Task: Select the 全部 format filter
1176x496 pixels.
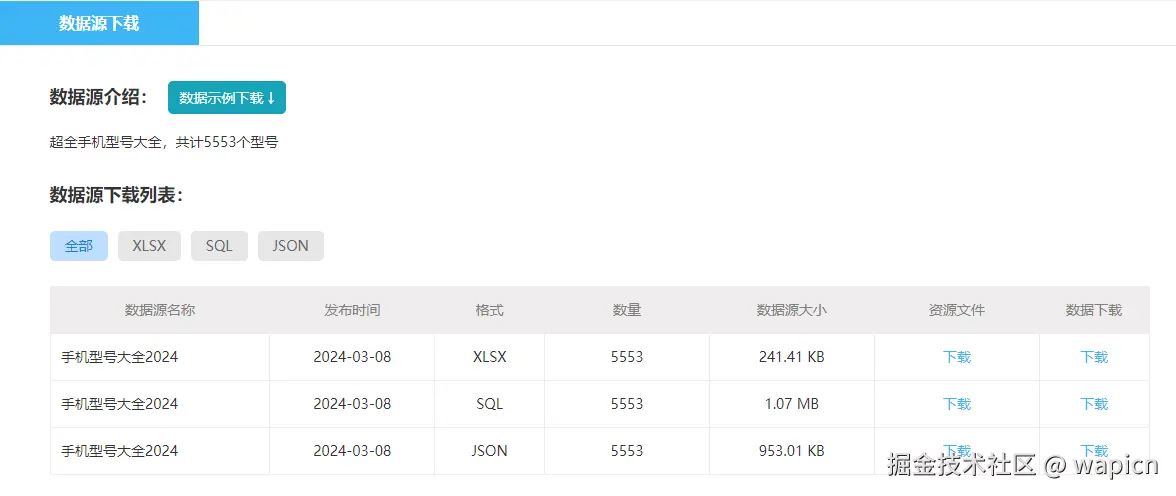Action: [79, 246]
